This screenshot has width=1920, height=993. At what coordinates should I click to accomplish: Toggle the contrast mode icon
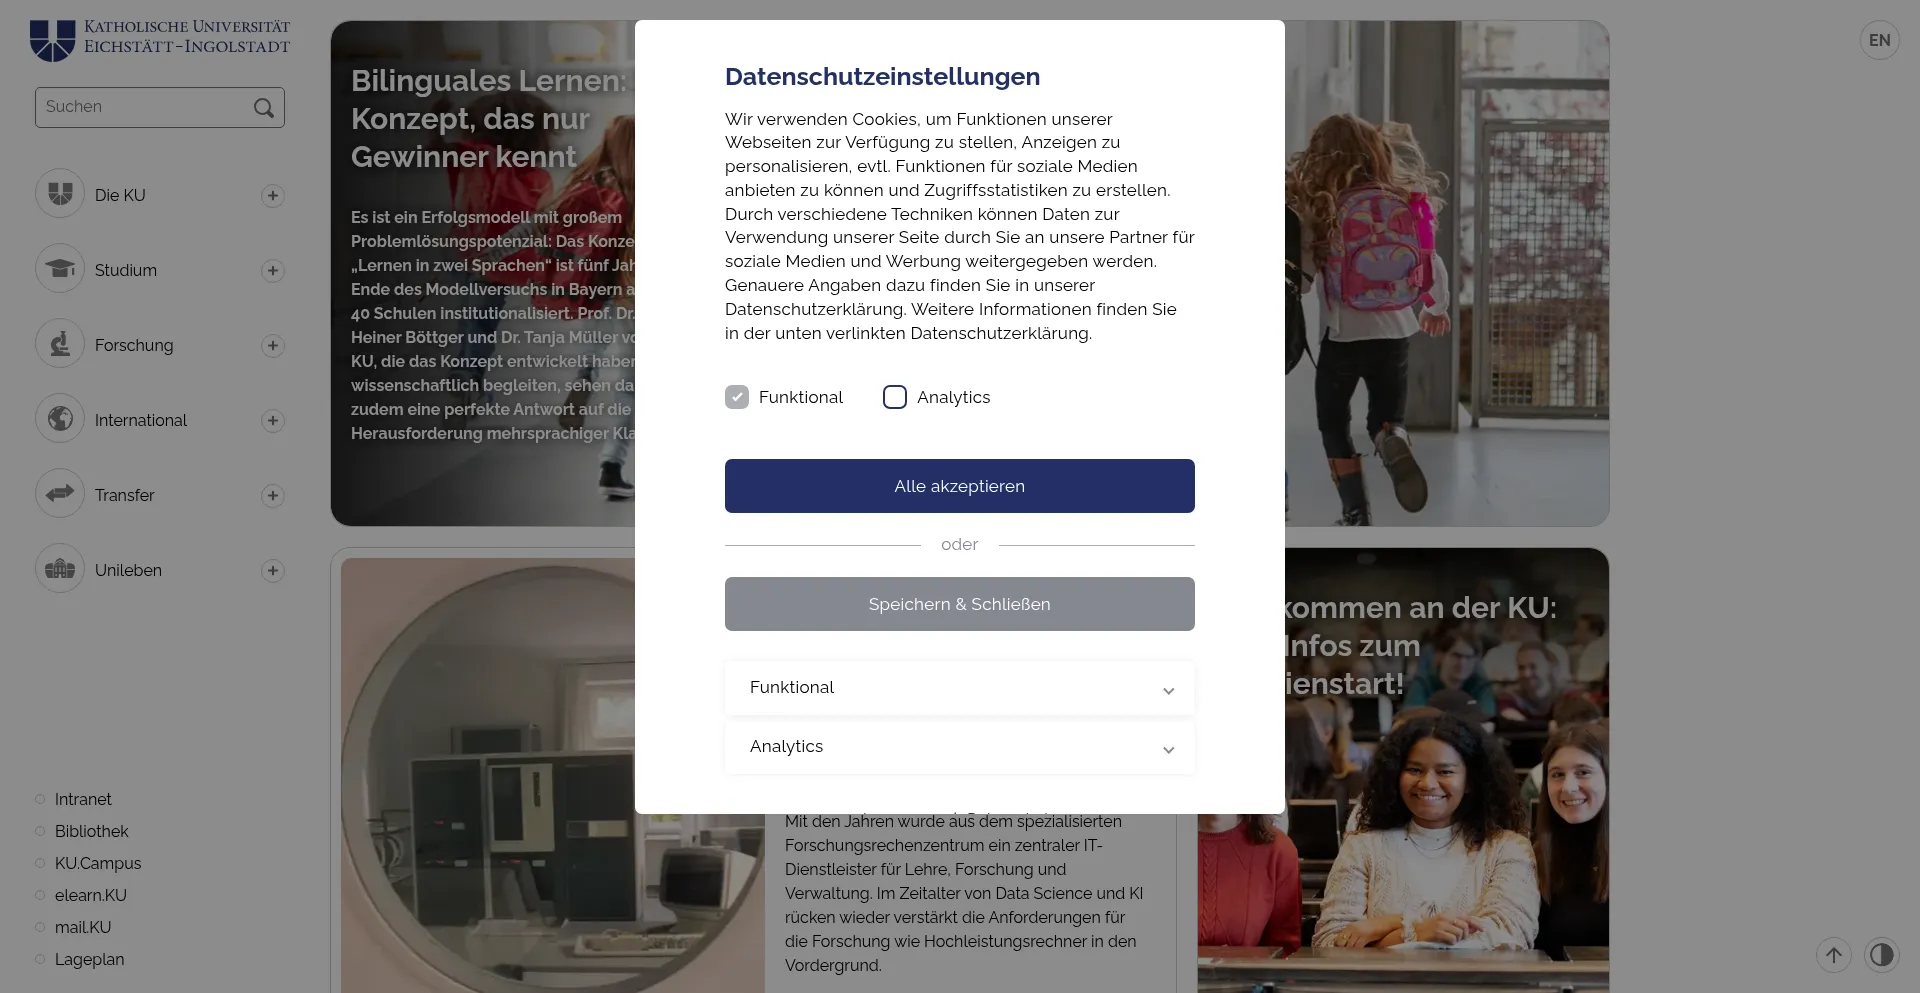click(x=1881, y=955)
